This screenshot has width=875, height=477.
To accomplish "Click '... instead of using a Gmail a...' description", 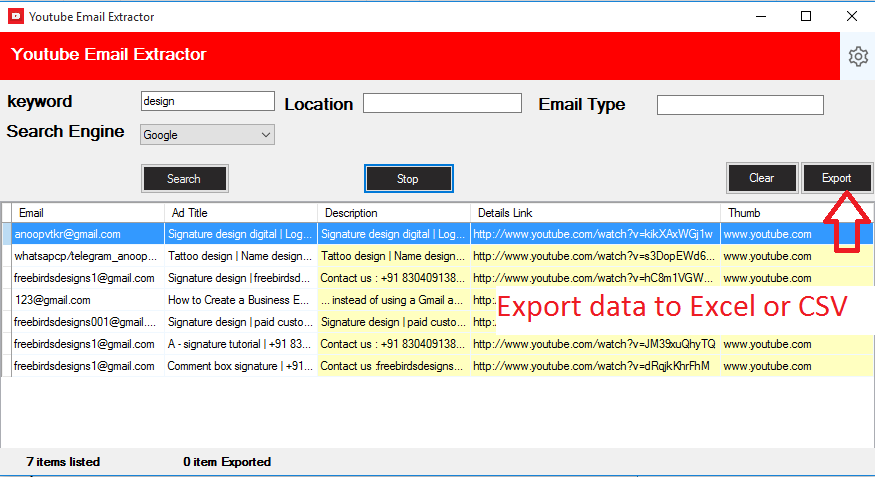I will coord(393,300).
